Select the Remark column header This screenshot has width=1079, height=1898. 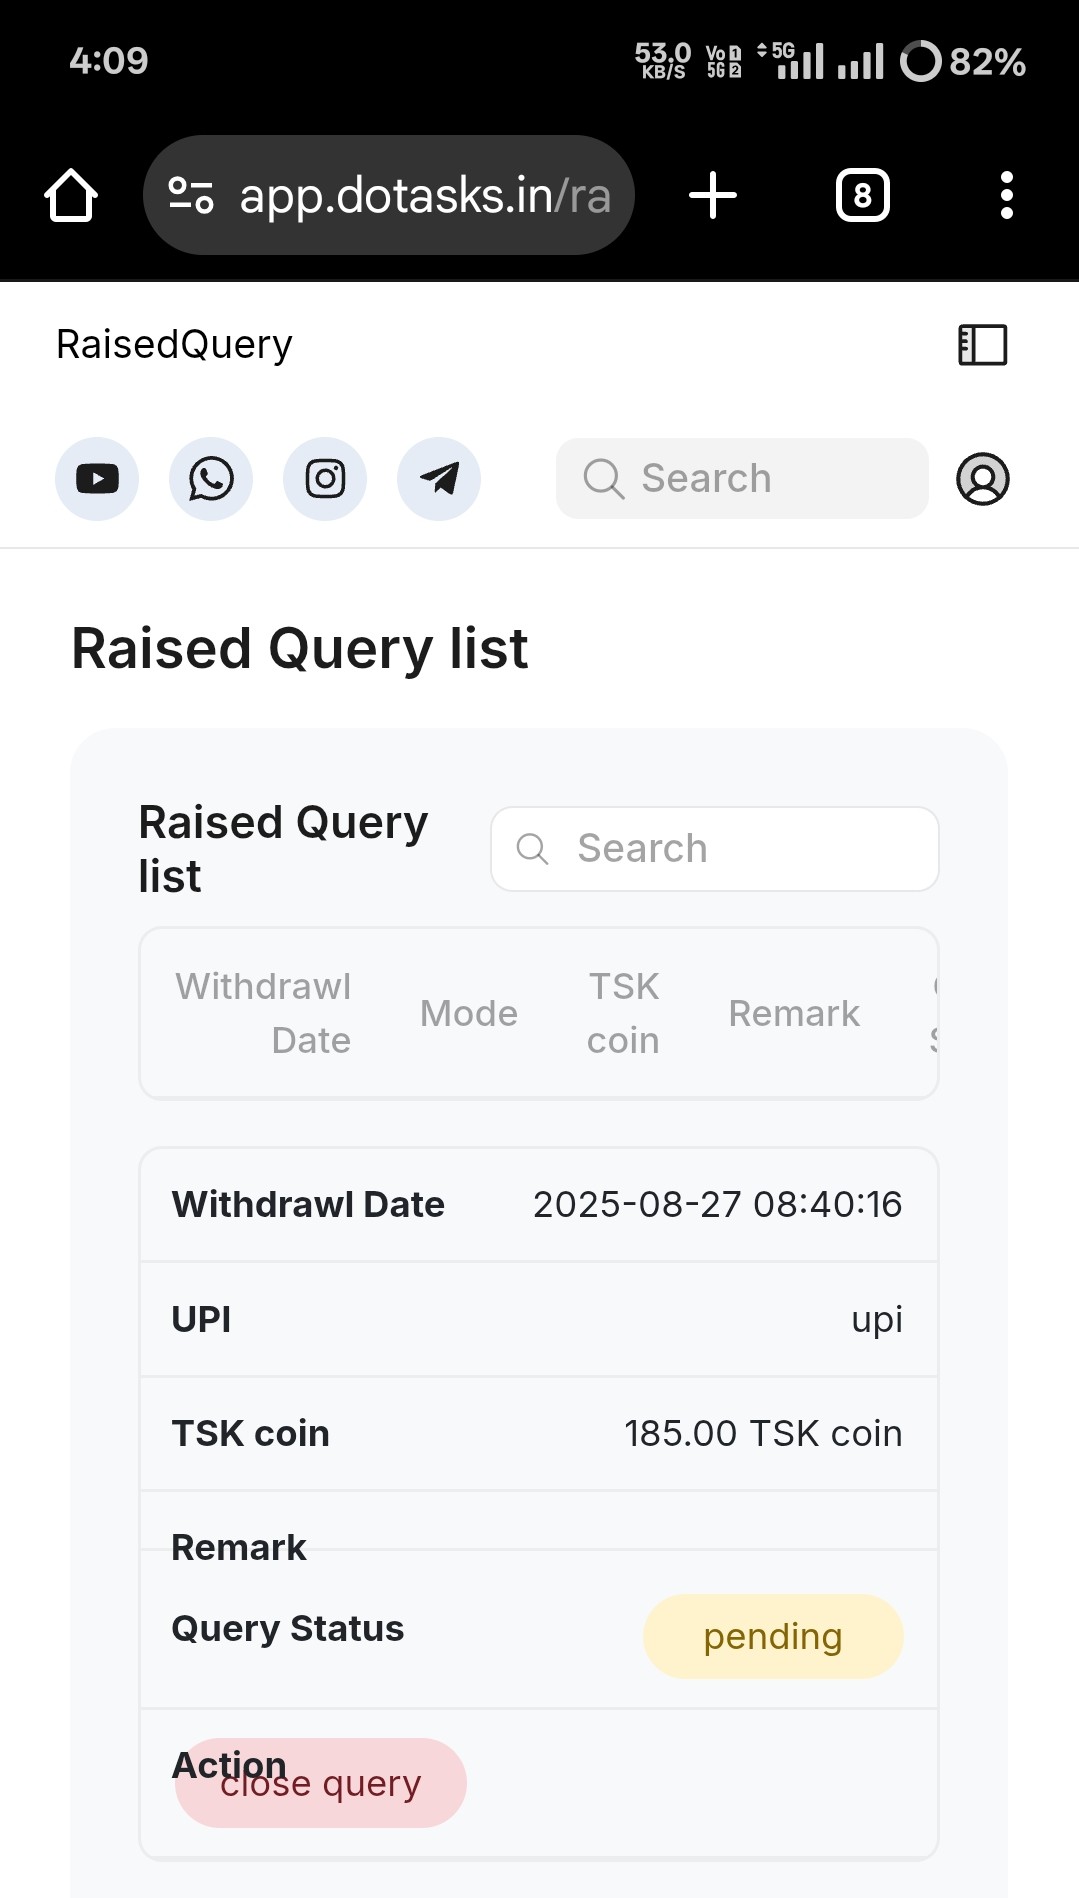(794, 1013)
